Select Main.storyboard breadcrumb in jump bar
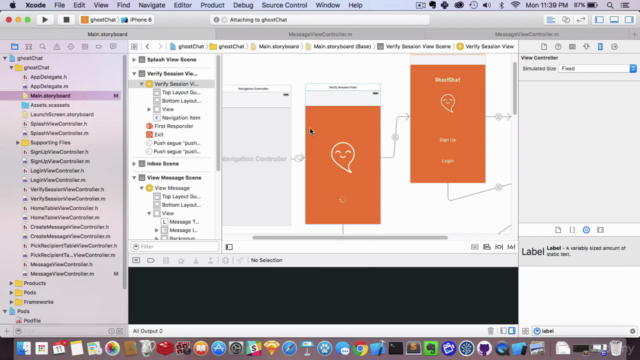 (275, 47)
